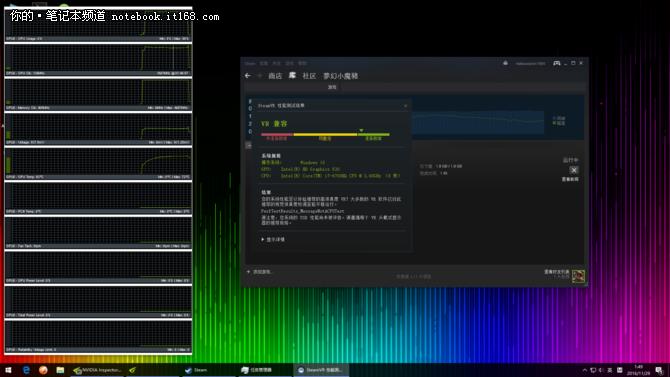Image resolution: width=670 pixels, height=377 pixels.
Task: Click the Fan Tach graph in the monitor
Action: tap(98, 233)
